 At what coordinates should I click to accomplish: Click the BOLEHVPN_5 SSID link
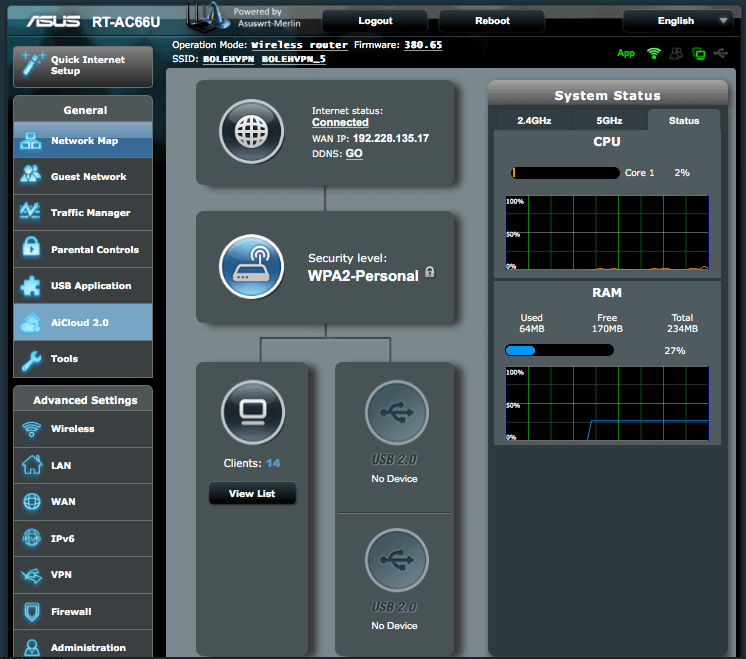[x=294, y=59]
